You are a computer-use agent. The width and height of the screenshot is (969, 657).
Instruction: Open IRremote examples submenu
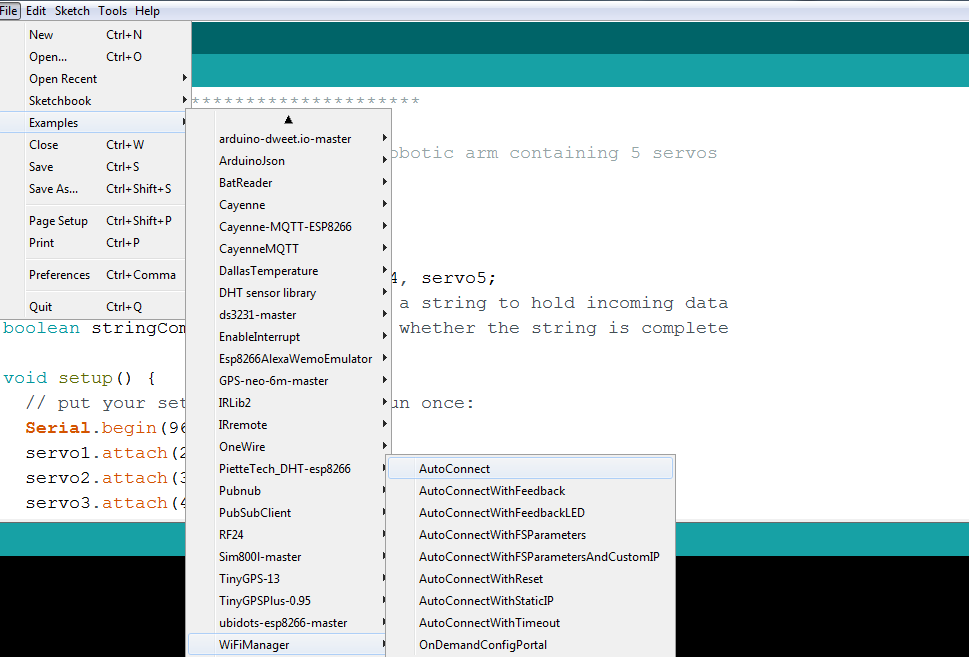[288, 425]
